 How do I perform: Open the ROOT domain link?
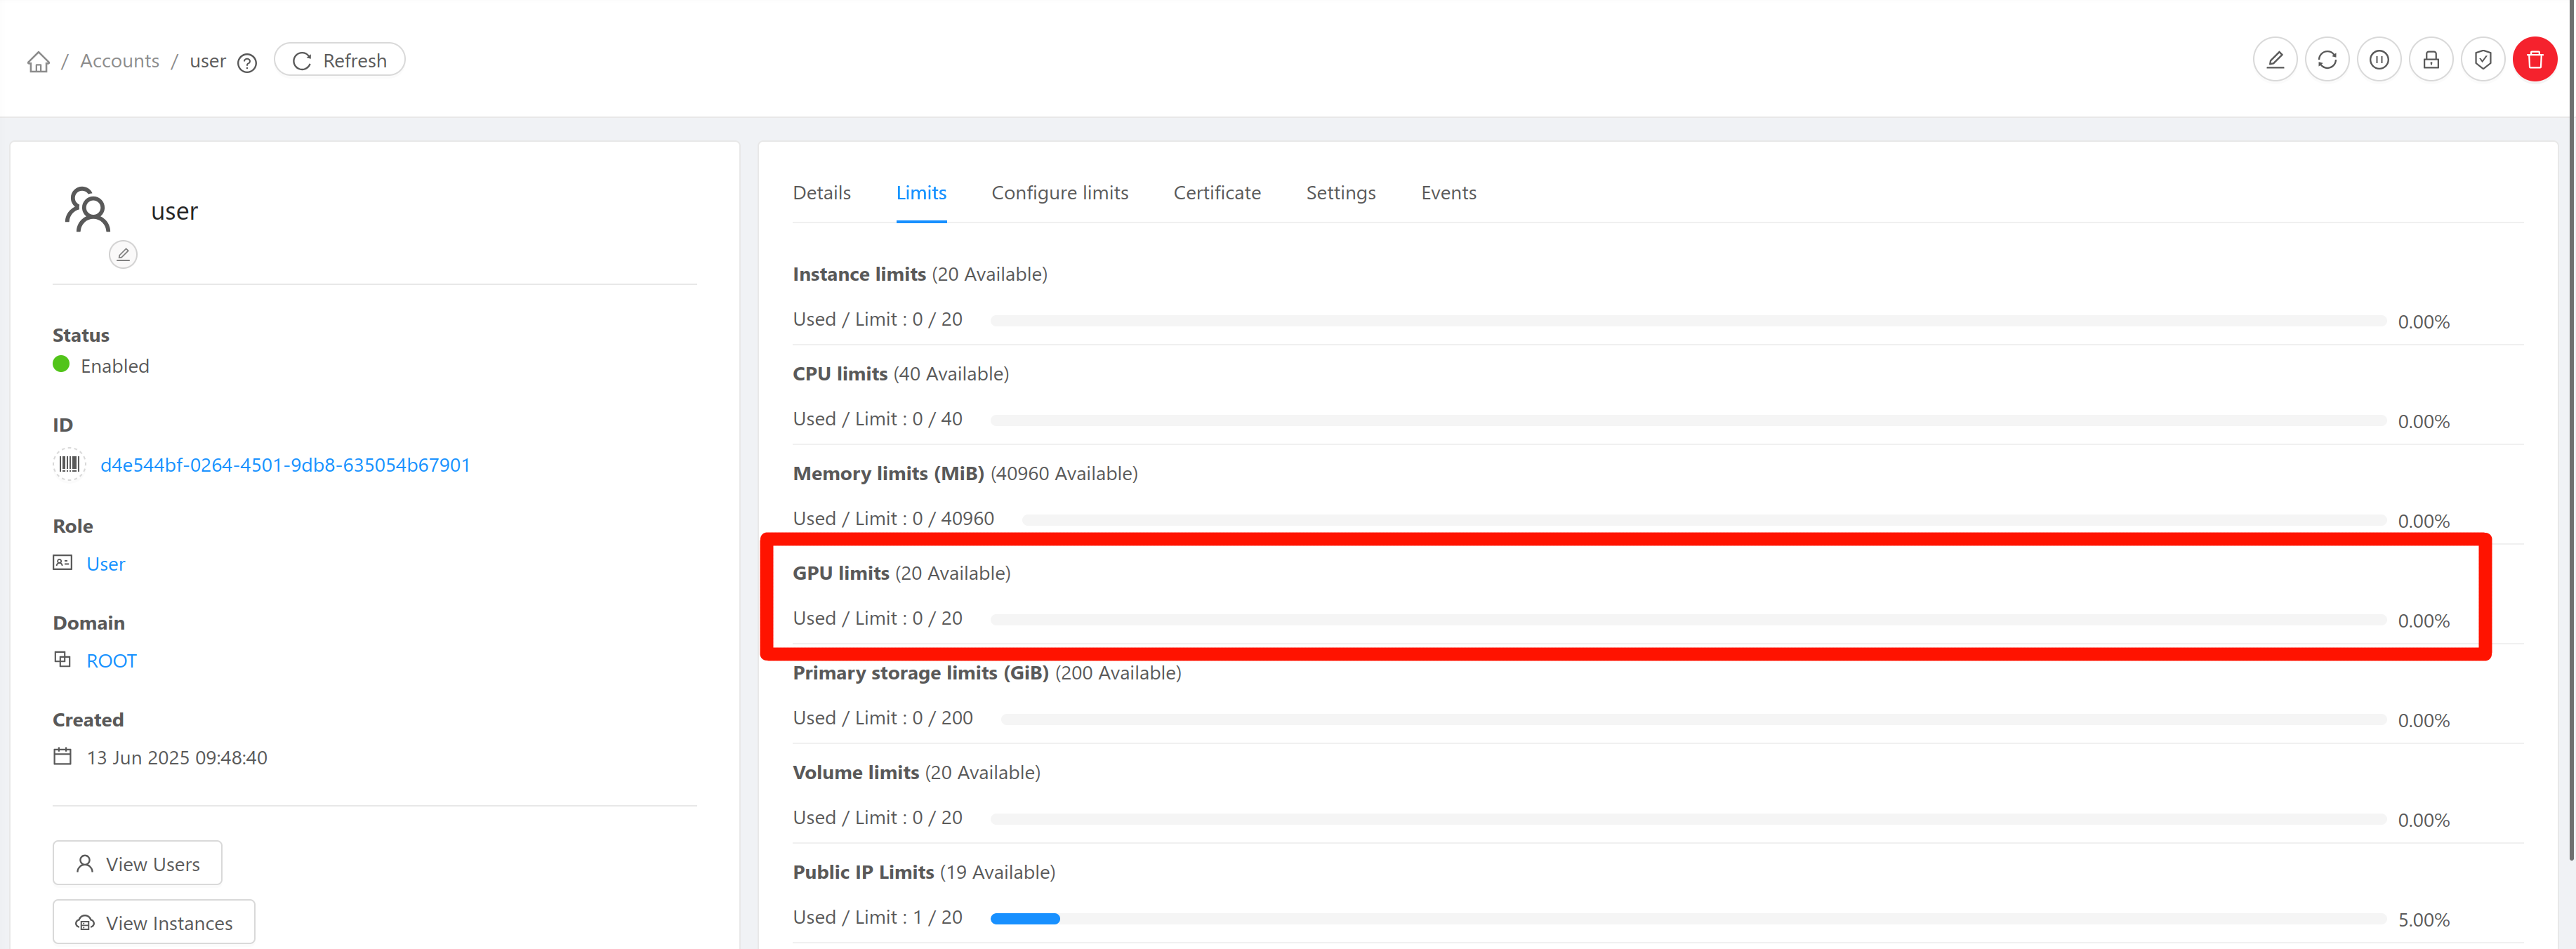pos(111,661)
